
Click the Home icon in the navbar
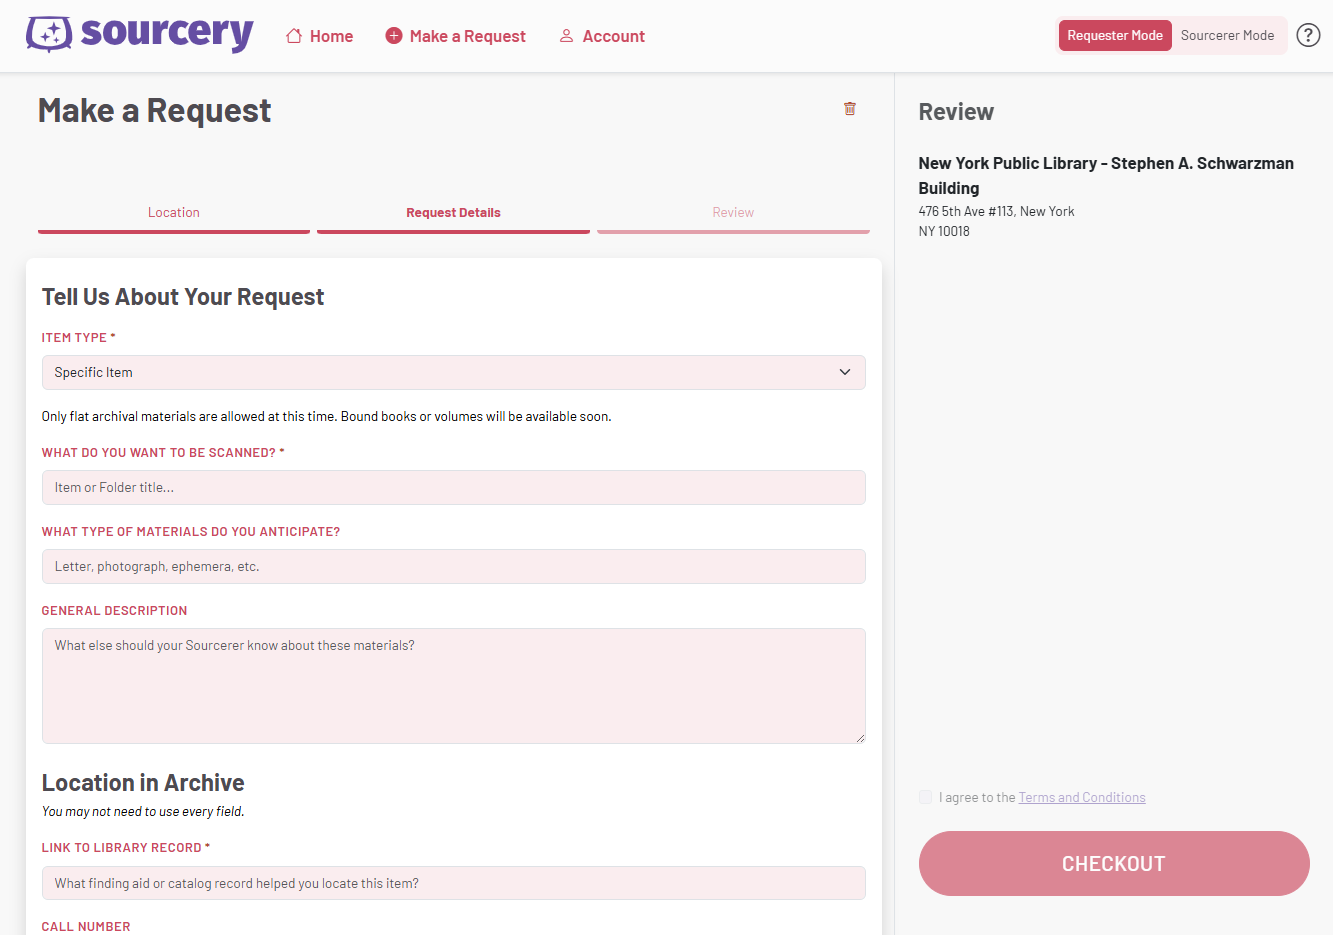(x=292, y=35)
